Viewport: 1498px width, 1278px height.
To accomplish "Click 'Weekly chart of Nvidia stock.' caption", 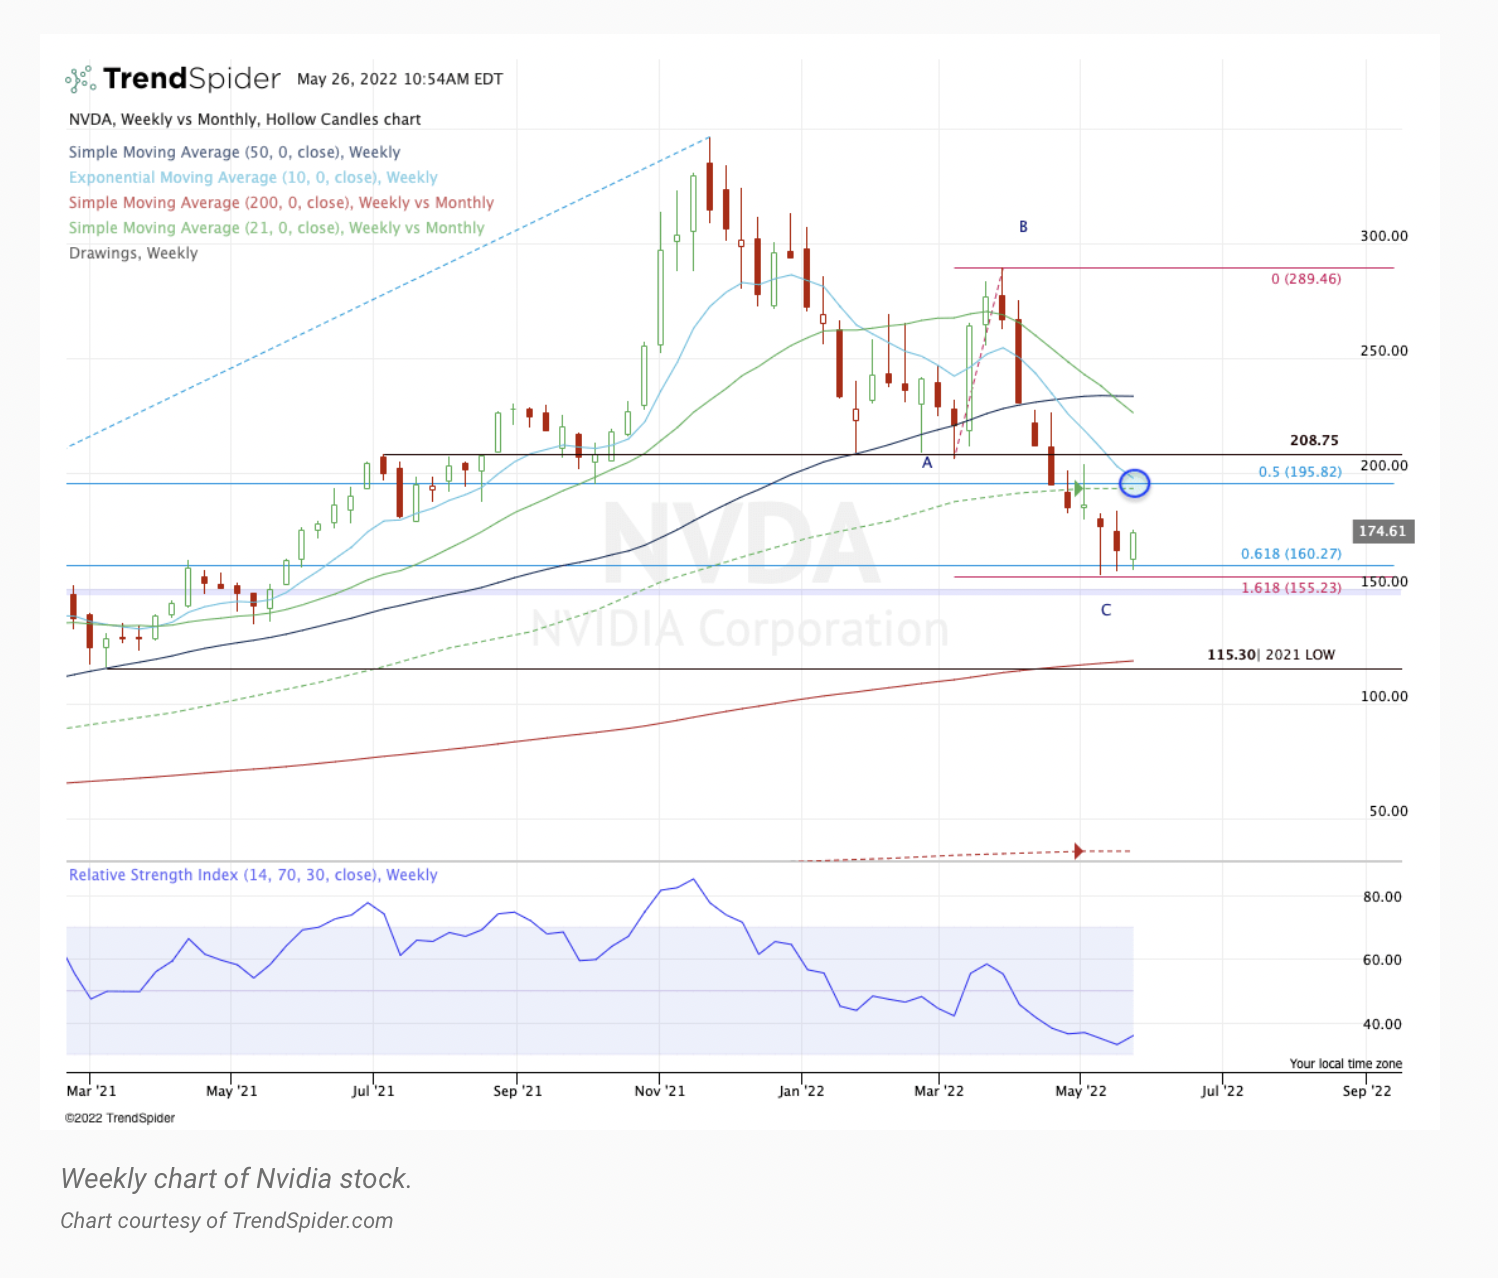I will [x=236, y=1179].
